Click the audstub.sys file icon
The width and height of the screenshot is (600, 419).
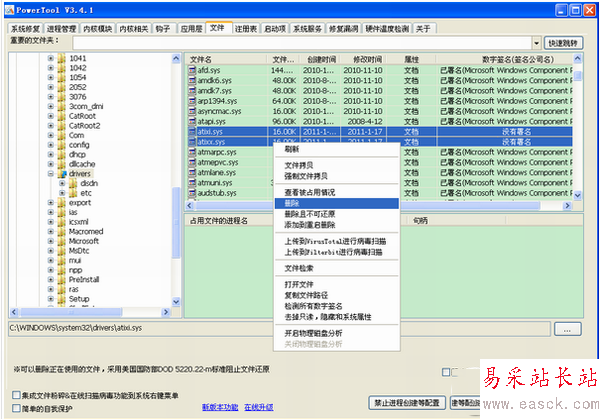coord(192,193)
